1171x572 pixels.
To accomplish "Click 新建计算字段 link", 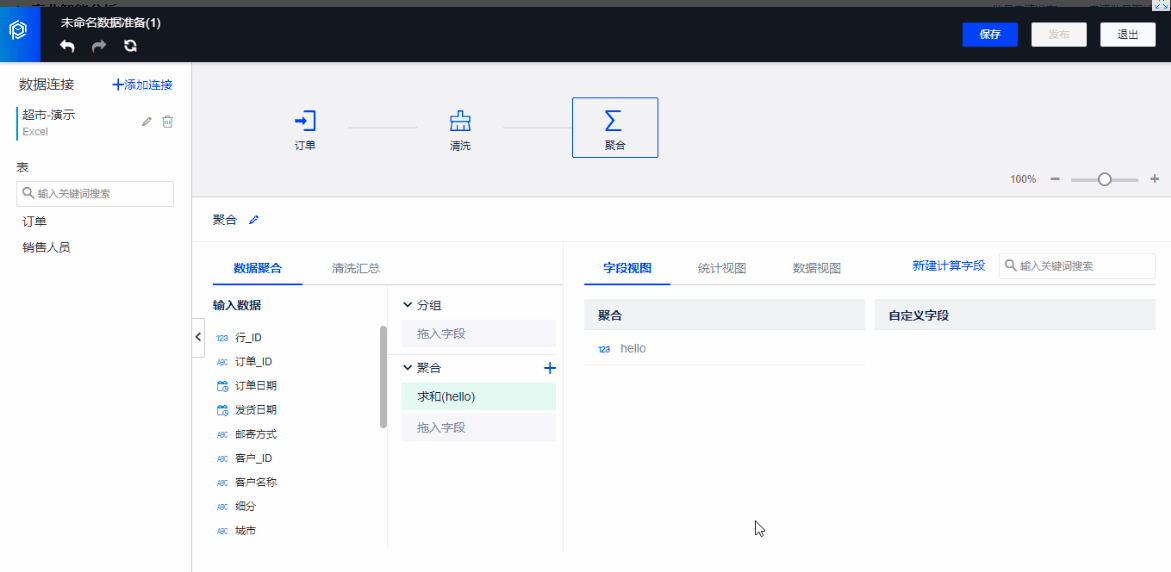I will (949, 266).
